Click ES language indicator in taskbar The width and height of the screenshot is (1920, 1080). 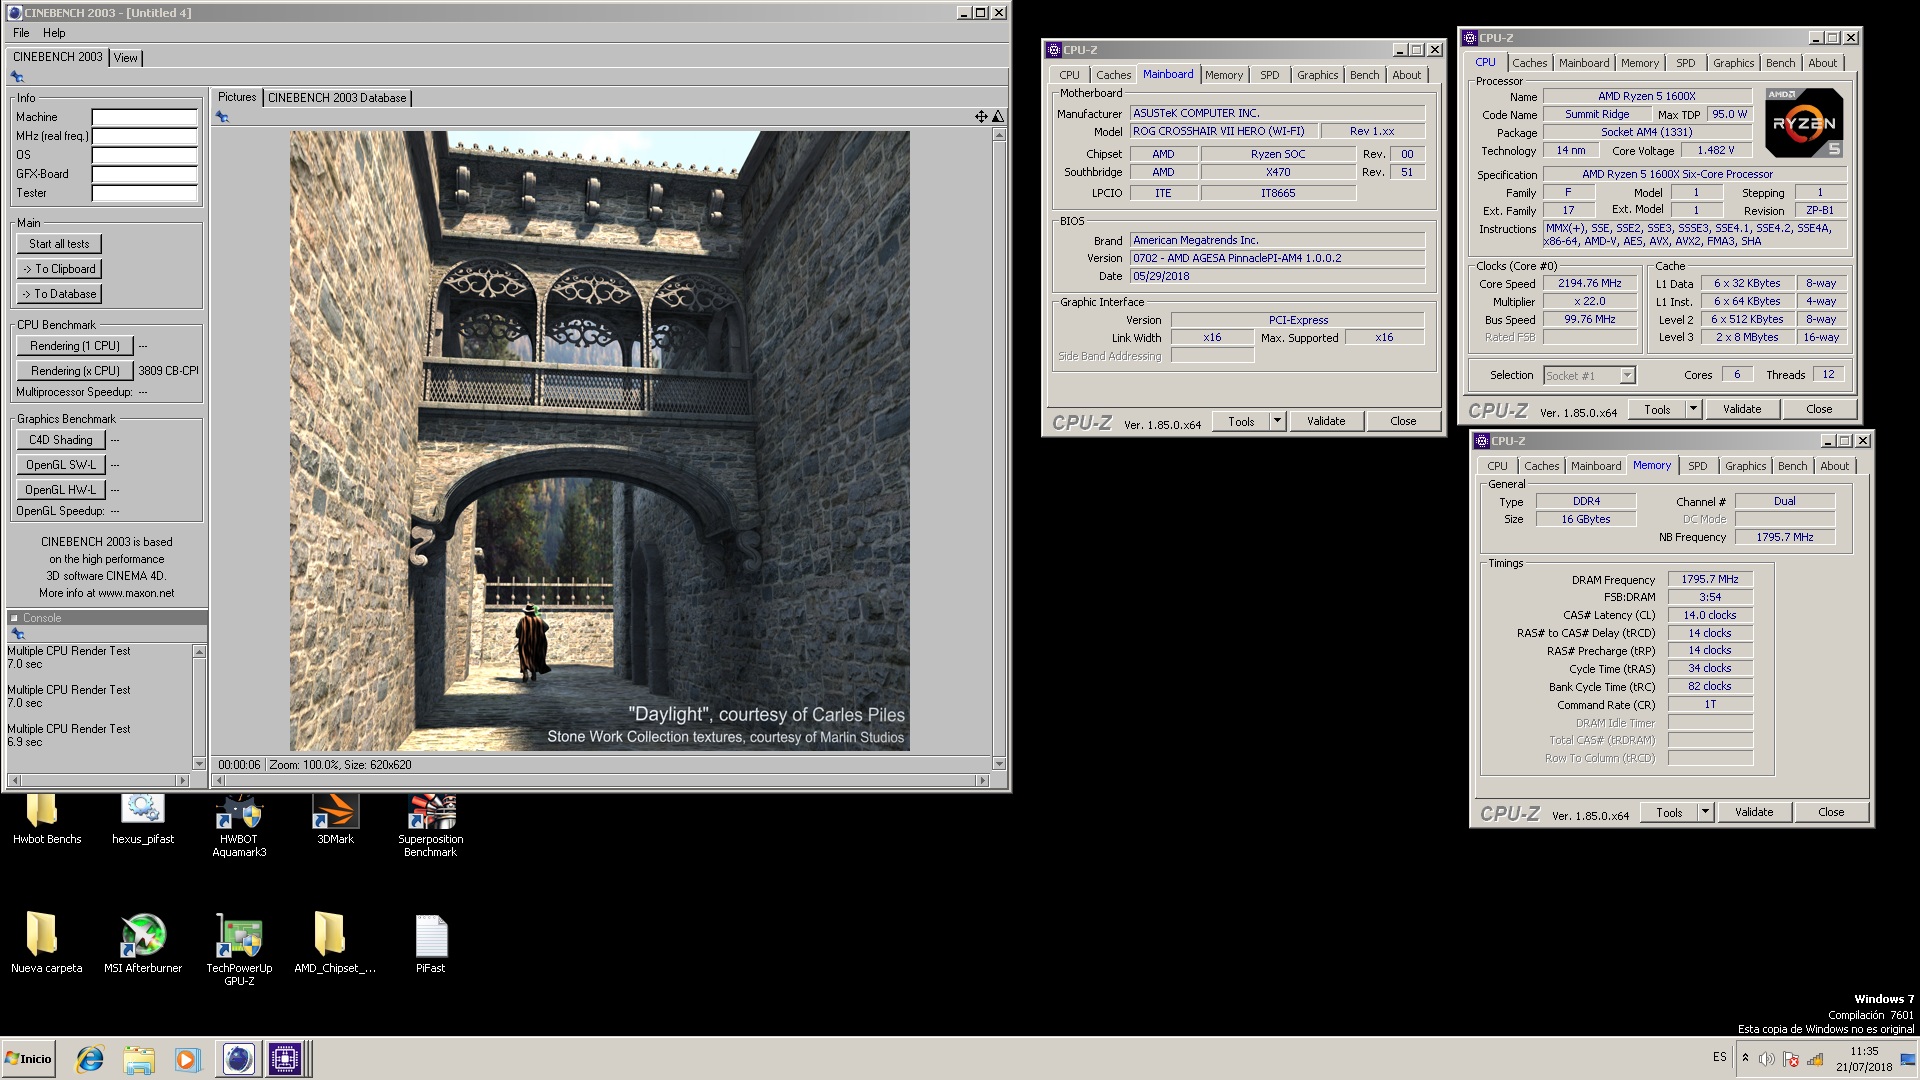tap(1719, 1057)
